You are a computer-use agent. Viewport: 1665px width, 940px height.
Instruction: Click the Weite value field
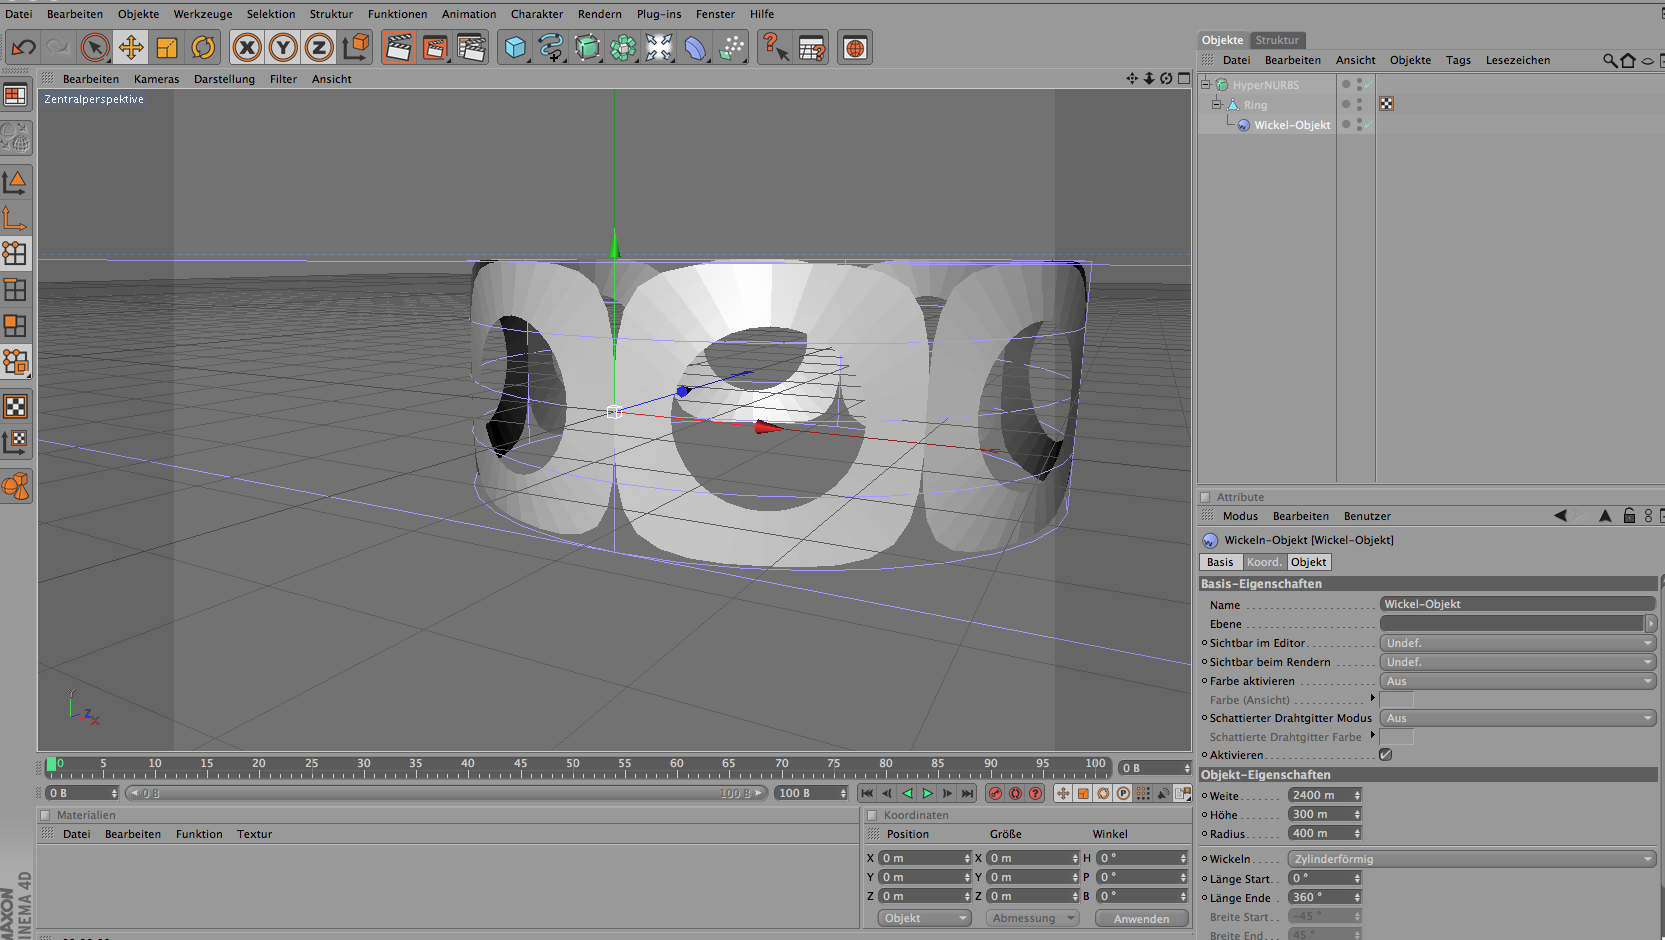(1320, 795)
